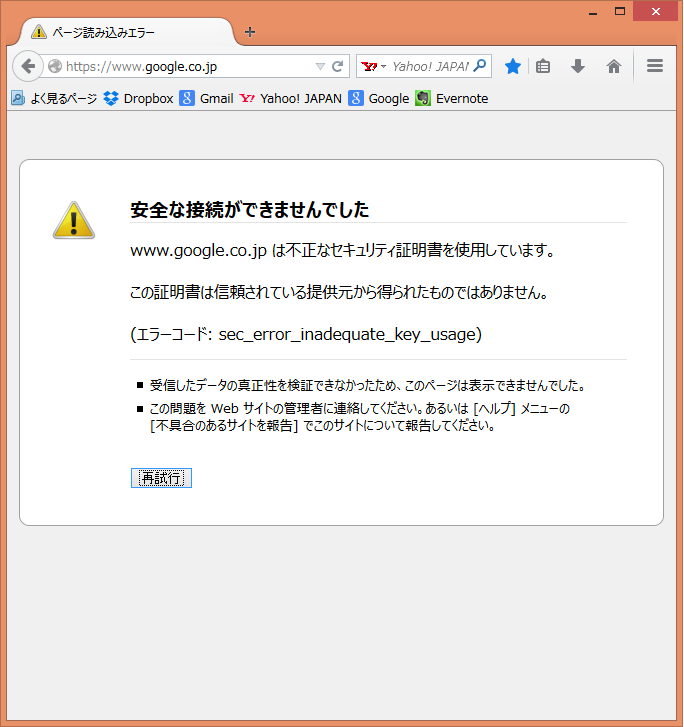Open the Yahoo search engine dropdown
Screen dimensions: 684x727
(x=373, y=67)
